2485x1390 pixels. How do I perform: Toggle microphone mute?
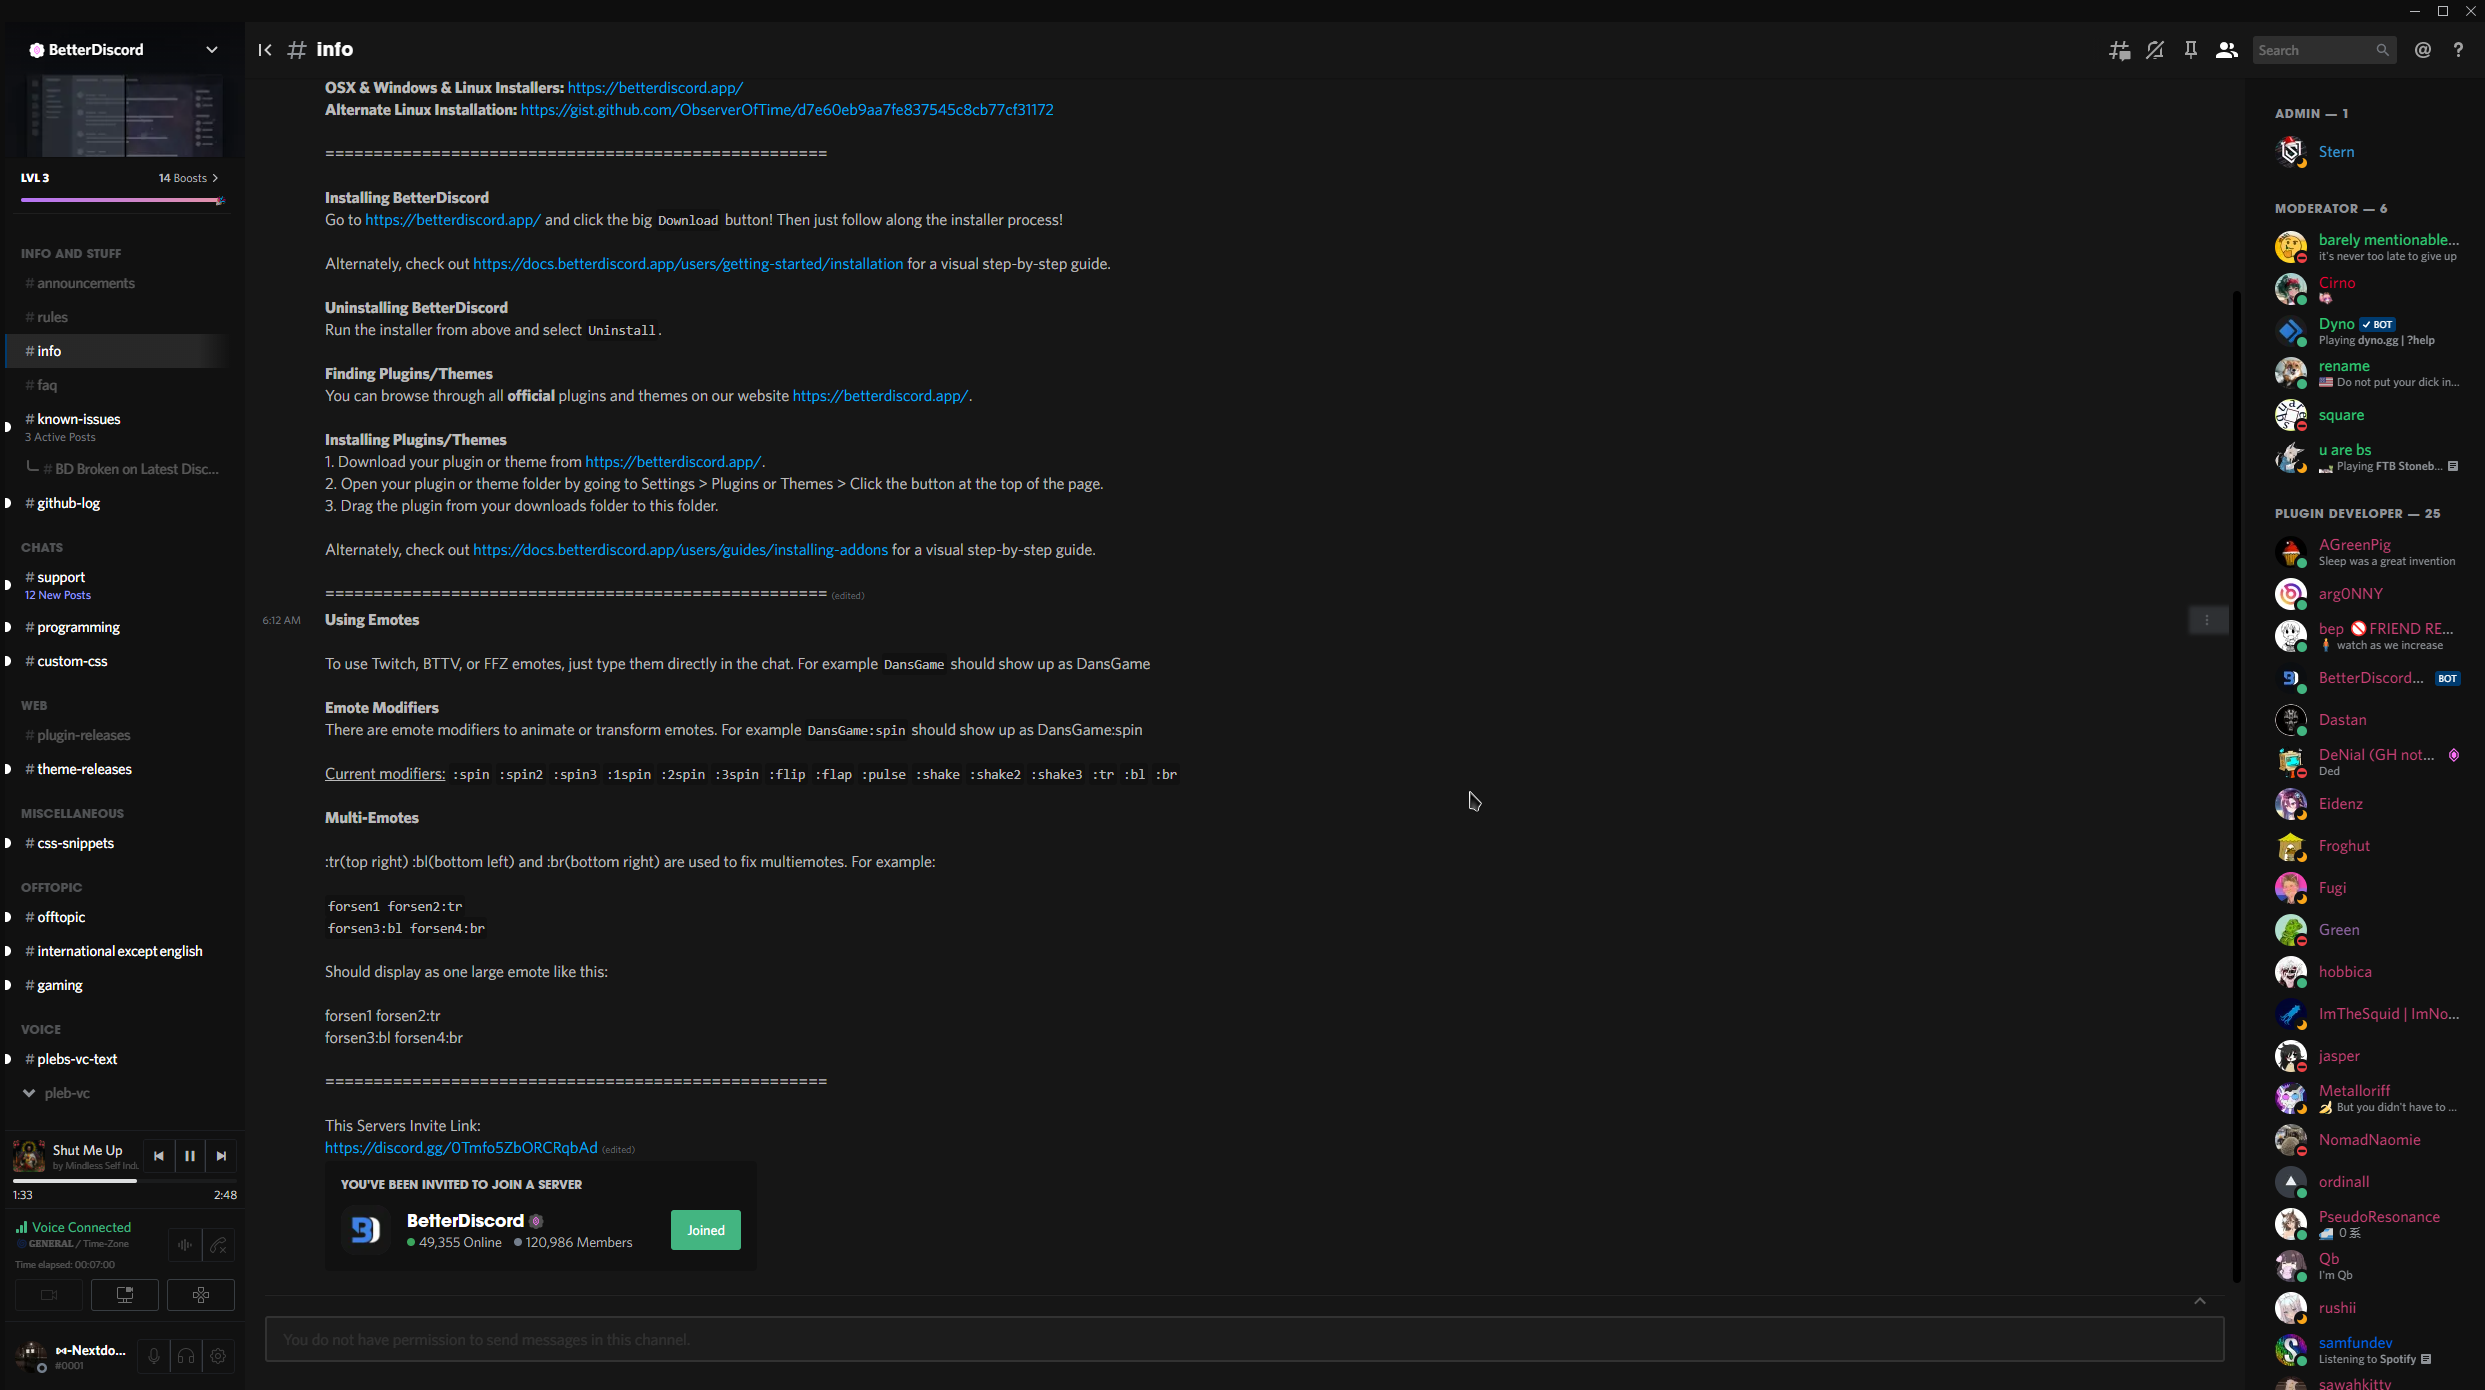pos(154,1356)
